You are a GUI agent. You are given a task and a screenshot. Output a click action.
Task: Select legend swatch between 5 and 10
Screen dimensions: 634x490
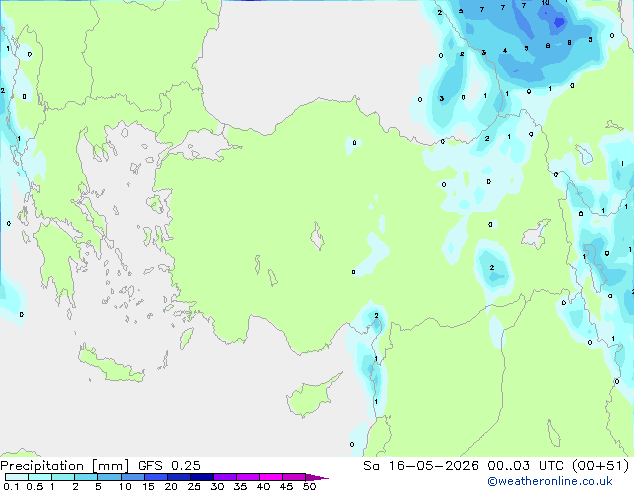tap(109, 477)
